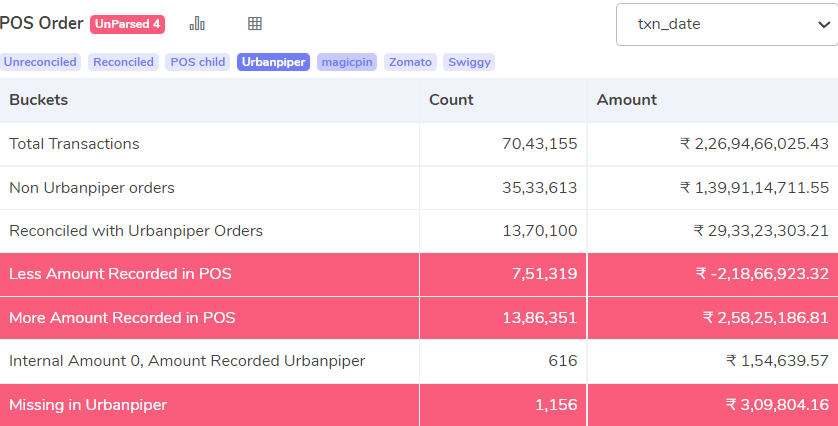
Task: Click the Amount column header
Action: tap(626, 100)
